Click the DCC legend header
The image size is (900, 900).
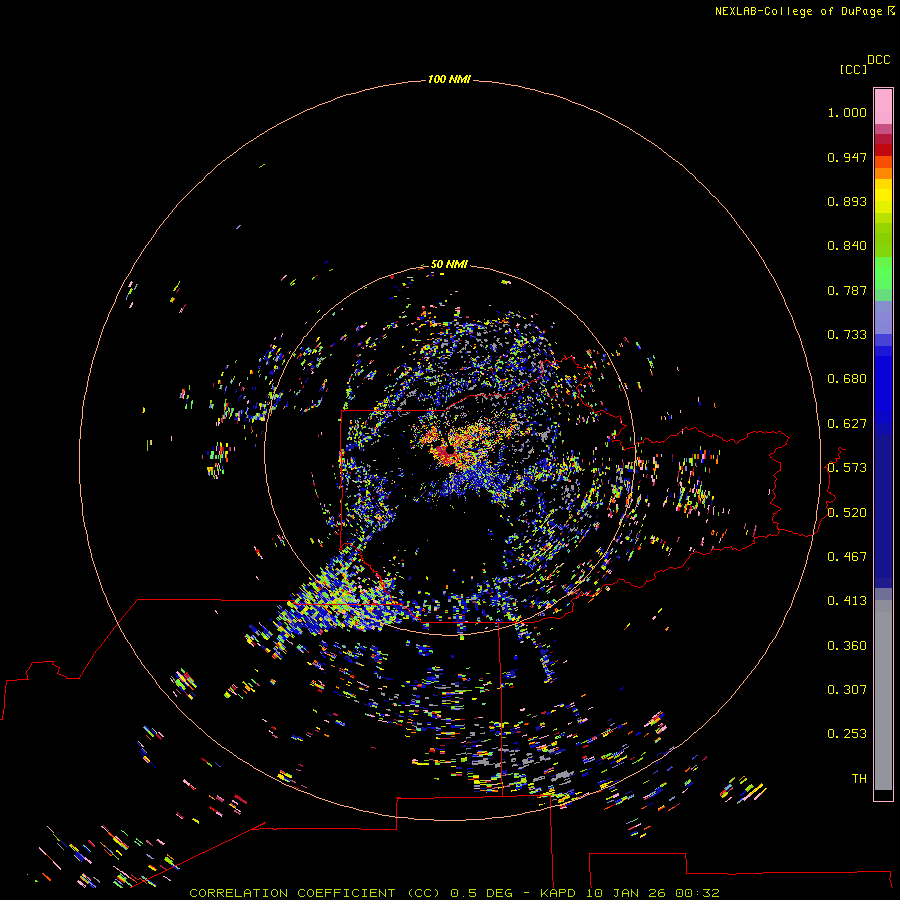point(879,60)
